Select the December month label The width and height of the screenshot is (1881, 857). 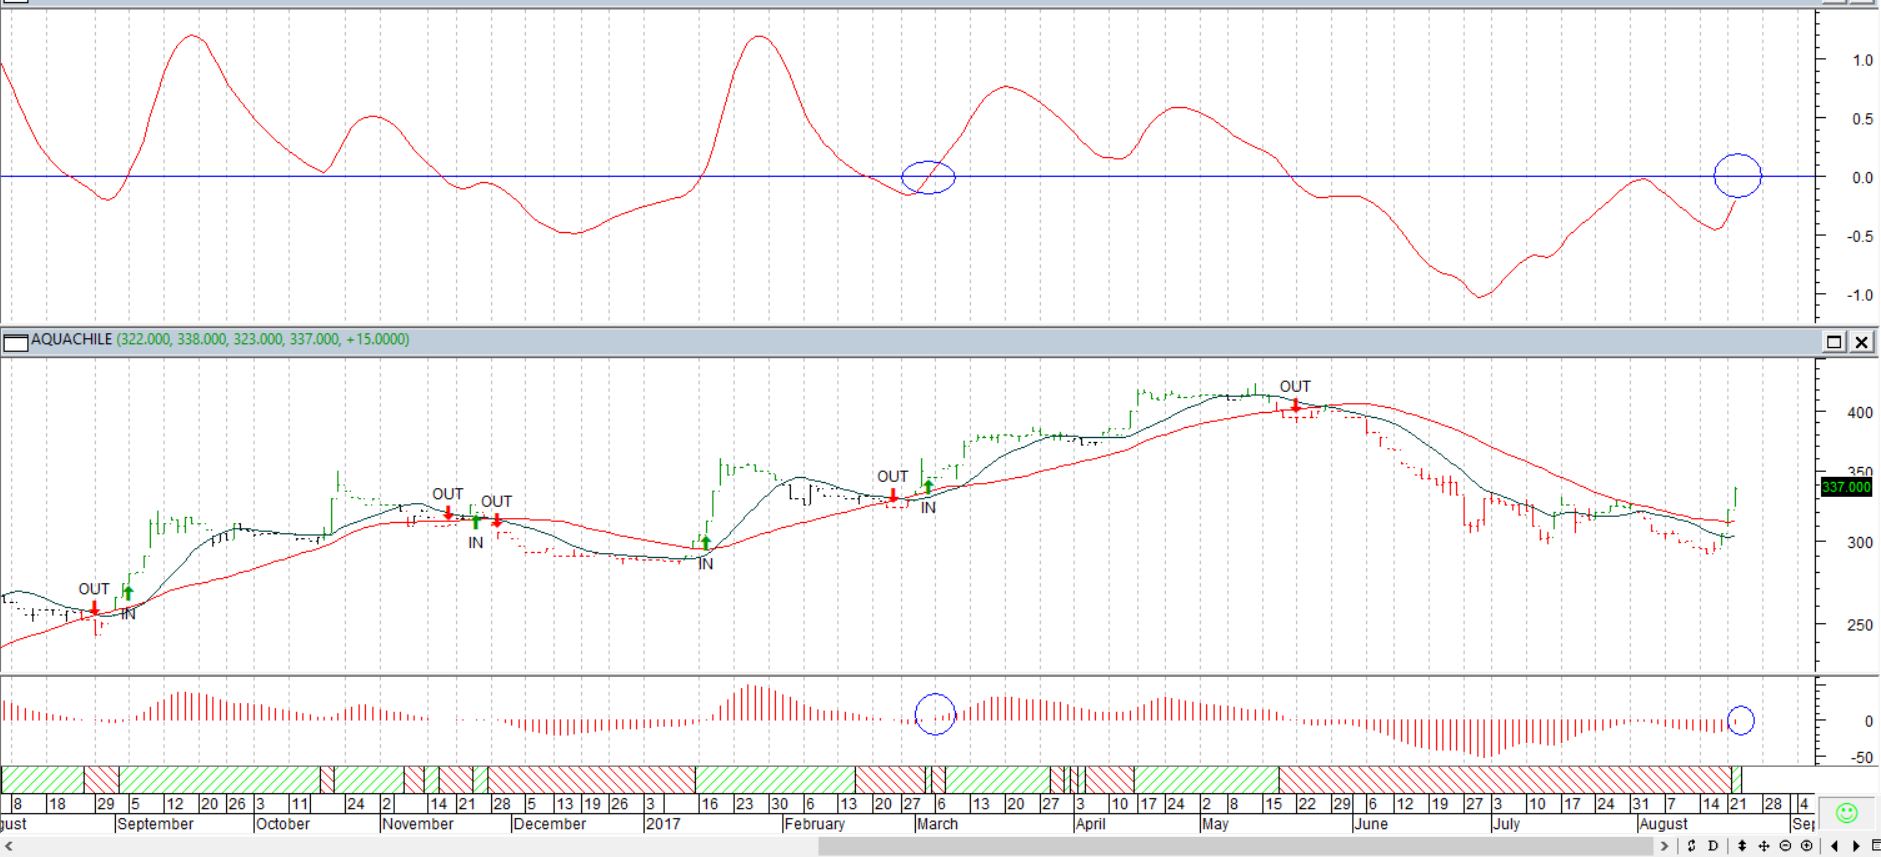point(549,824)
